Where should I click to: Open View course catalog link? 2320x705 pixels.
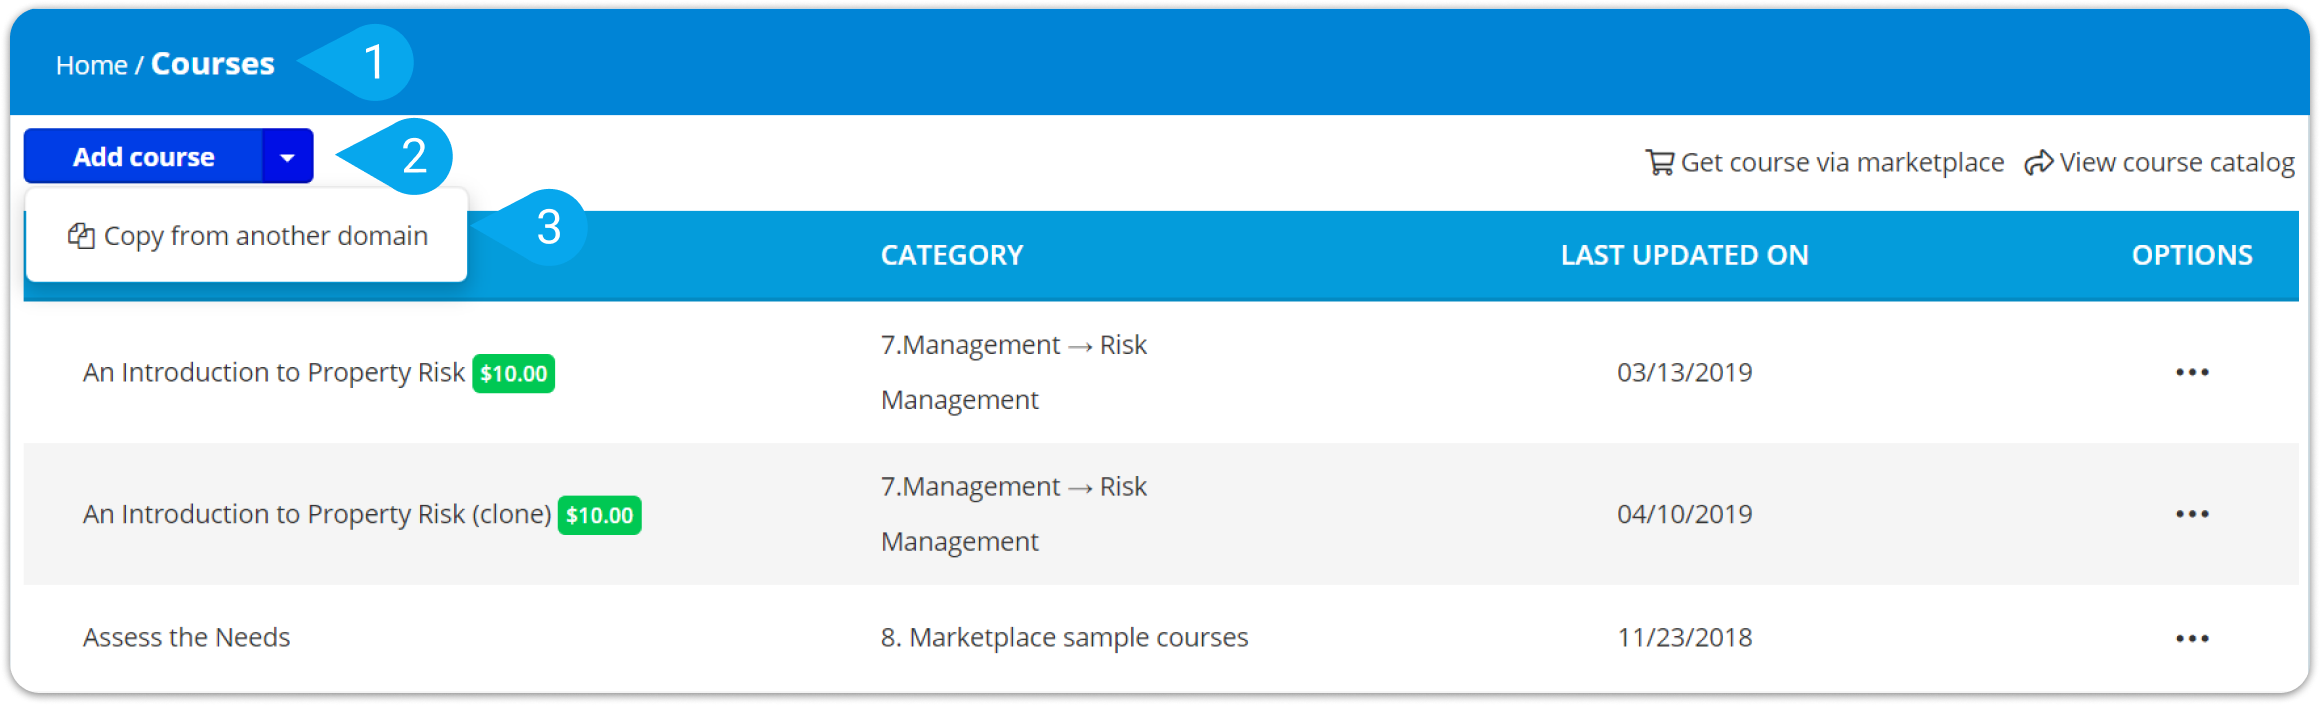point(2160,162)
